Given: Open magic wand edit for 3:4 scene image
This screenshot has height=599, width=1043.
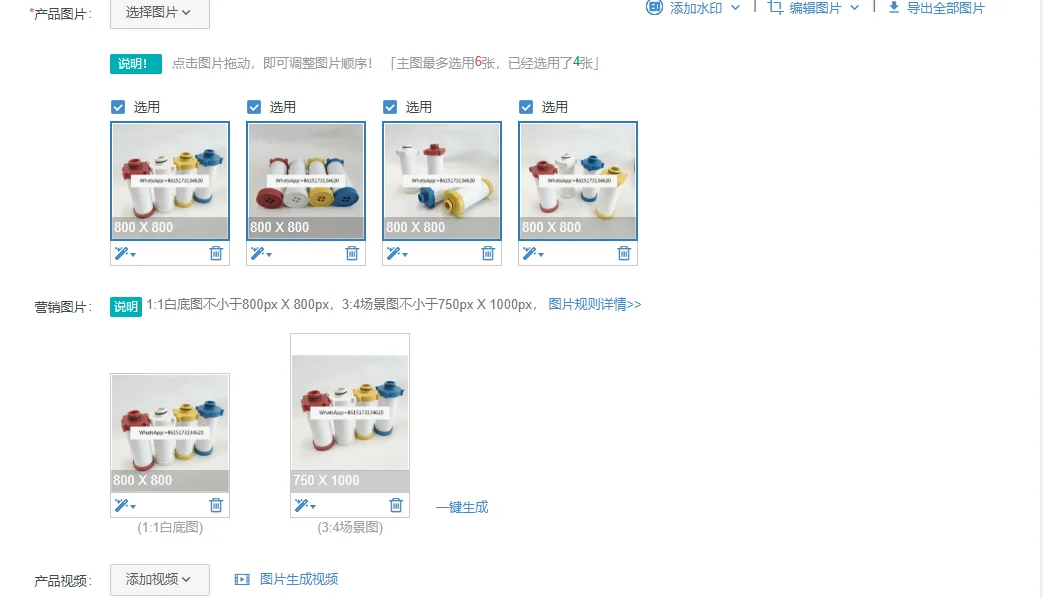Looking at the screenshot, I should coord(305,505).
